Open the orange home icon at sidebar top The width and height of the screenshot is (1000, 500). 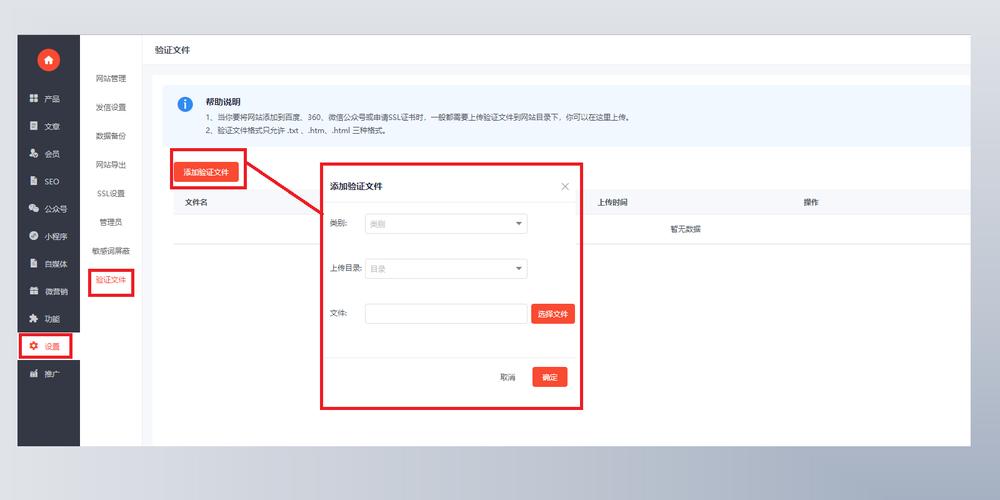click(x=48, y=60)
